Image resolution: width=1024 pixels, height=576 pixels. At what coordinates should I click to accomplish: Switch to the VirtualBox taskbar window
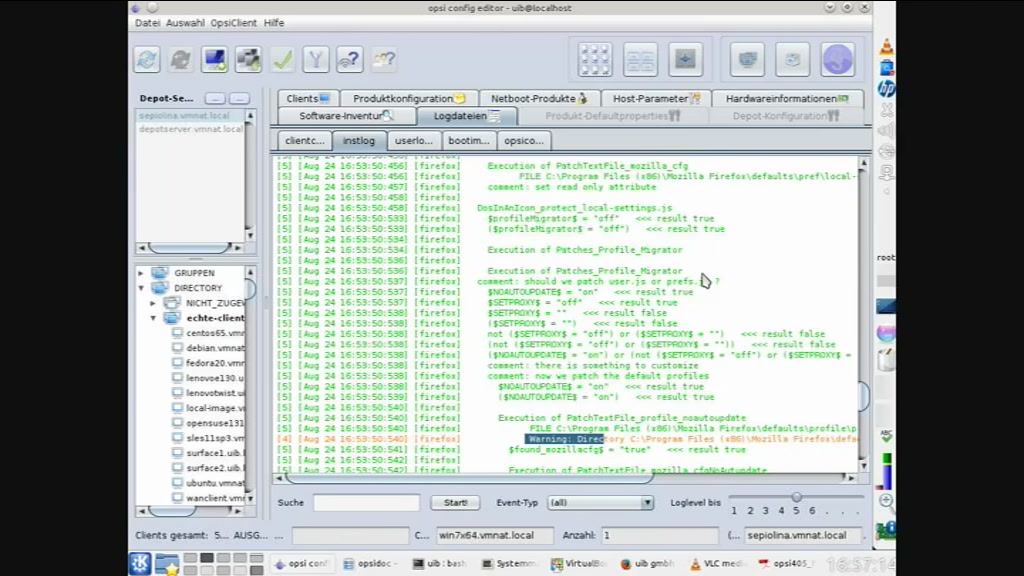point(578,564)
